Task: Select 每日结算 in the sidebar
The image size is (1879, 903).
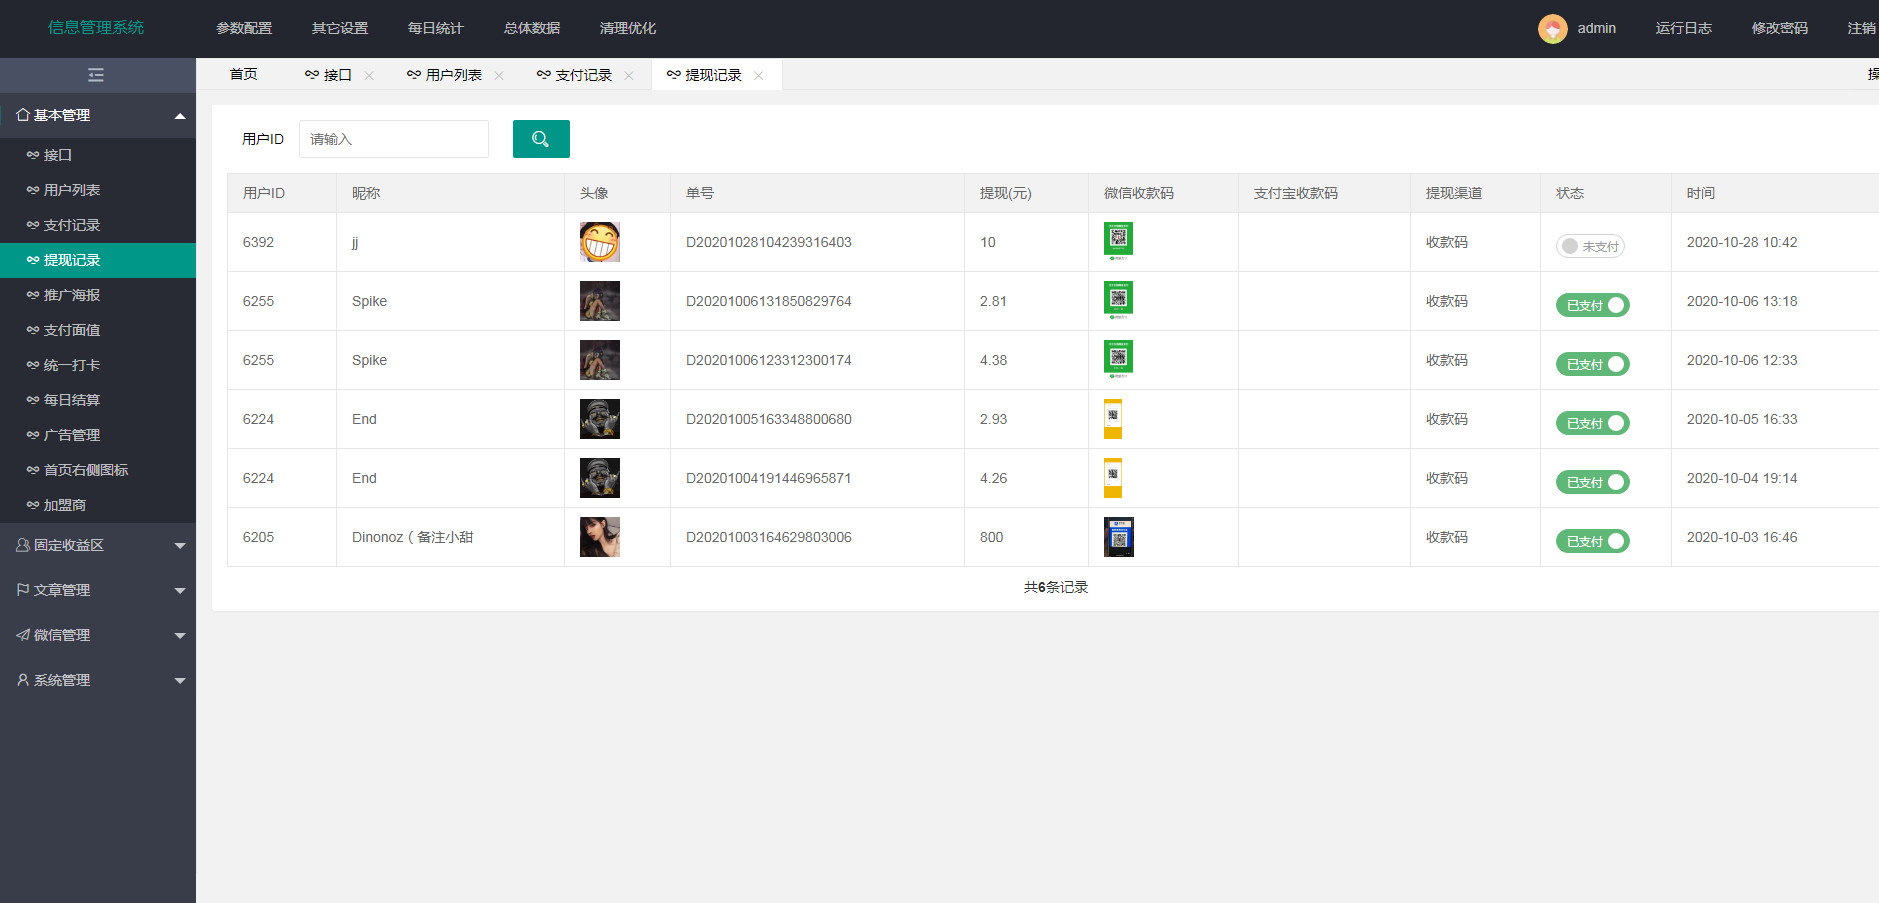Action: coord(98,400)
